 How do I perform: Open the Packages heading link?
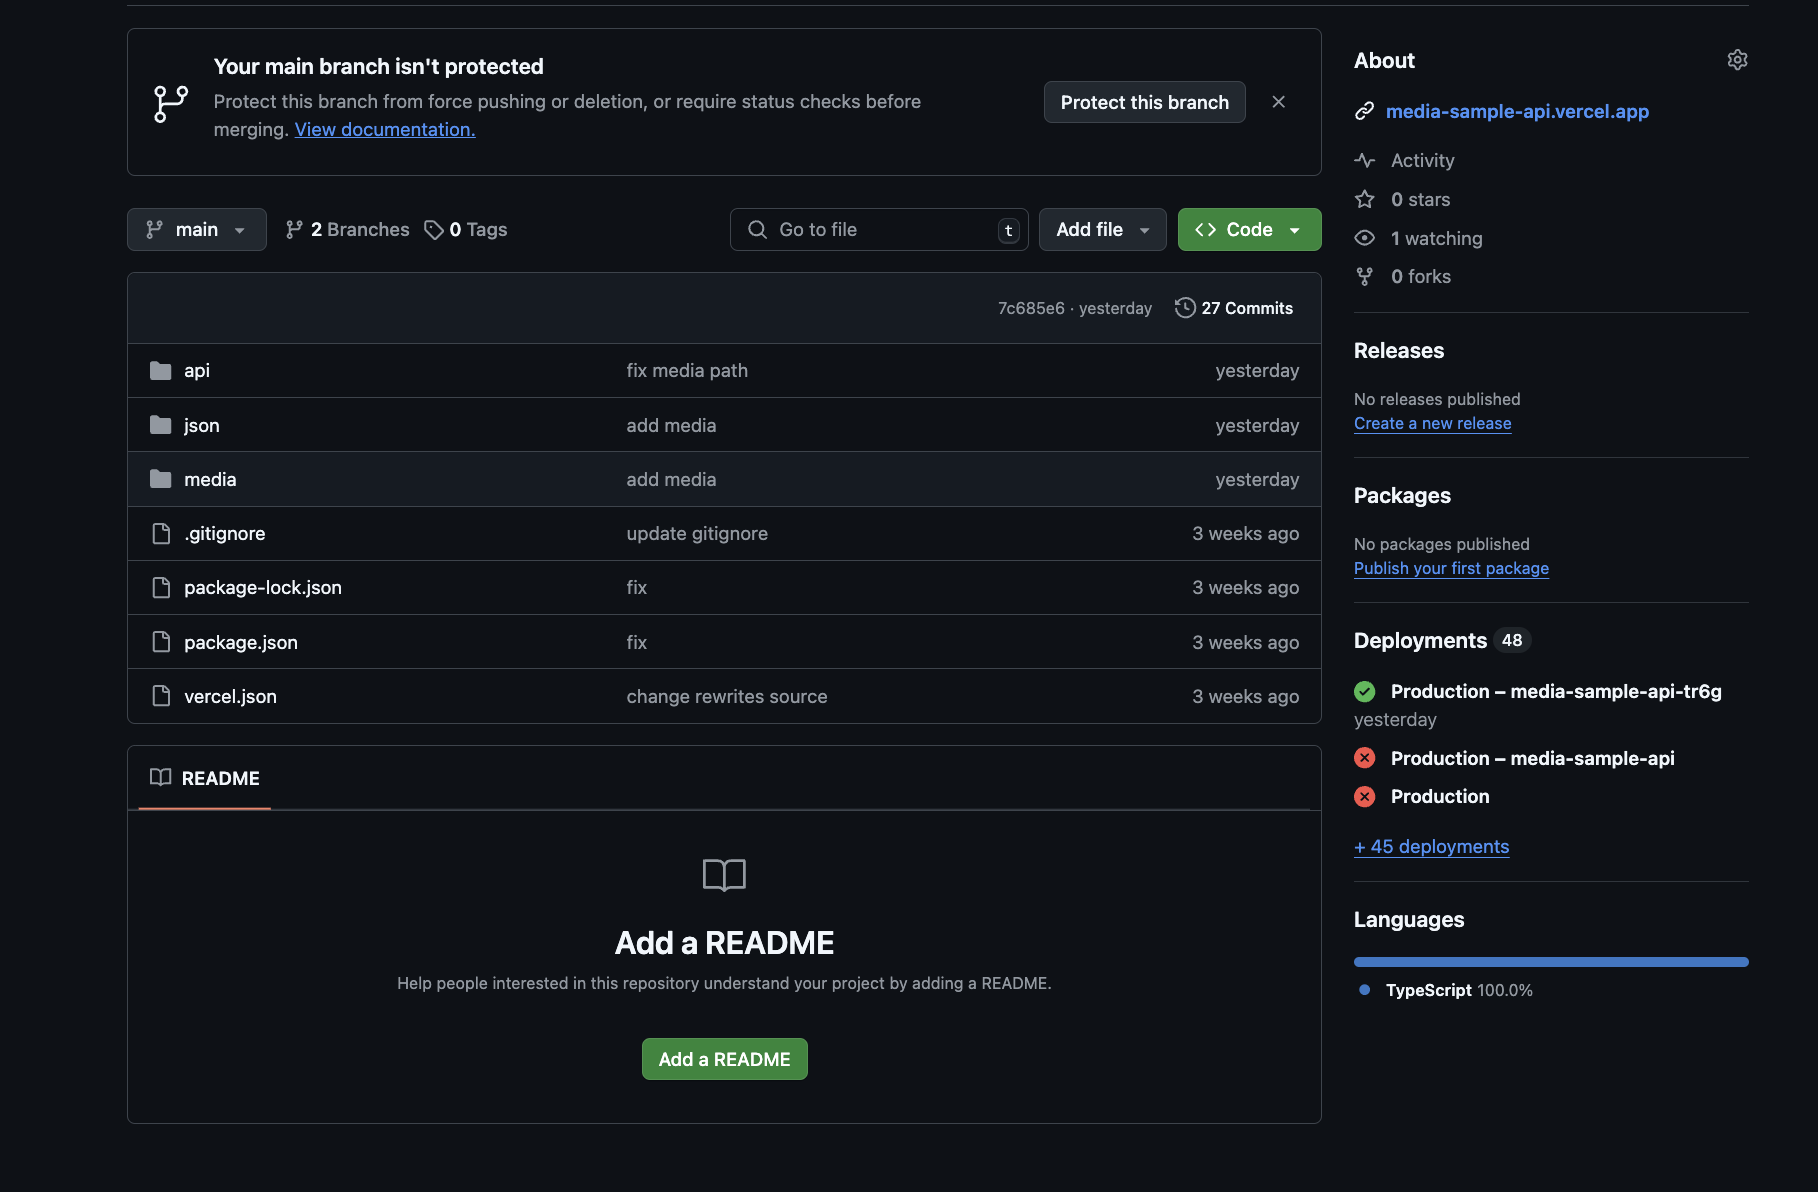(1402, 495)
